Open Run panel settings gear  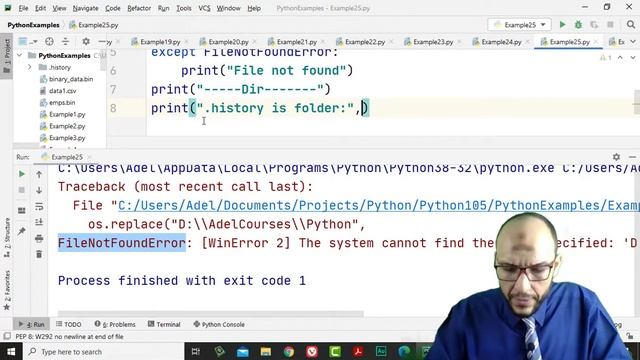pyautogui.click(x=616, y=157)
